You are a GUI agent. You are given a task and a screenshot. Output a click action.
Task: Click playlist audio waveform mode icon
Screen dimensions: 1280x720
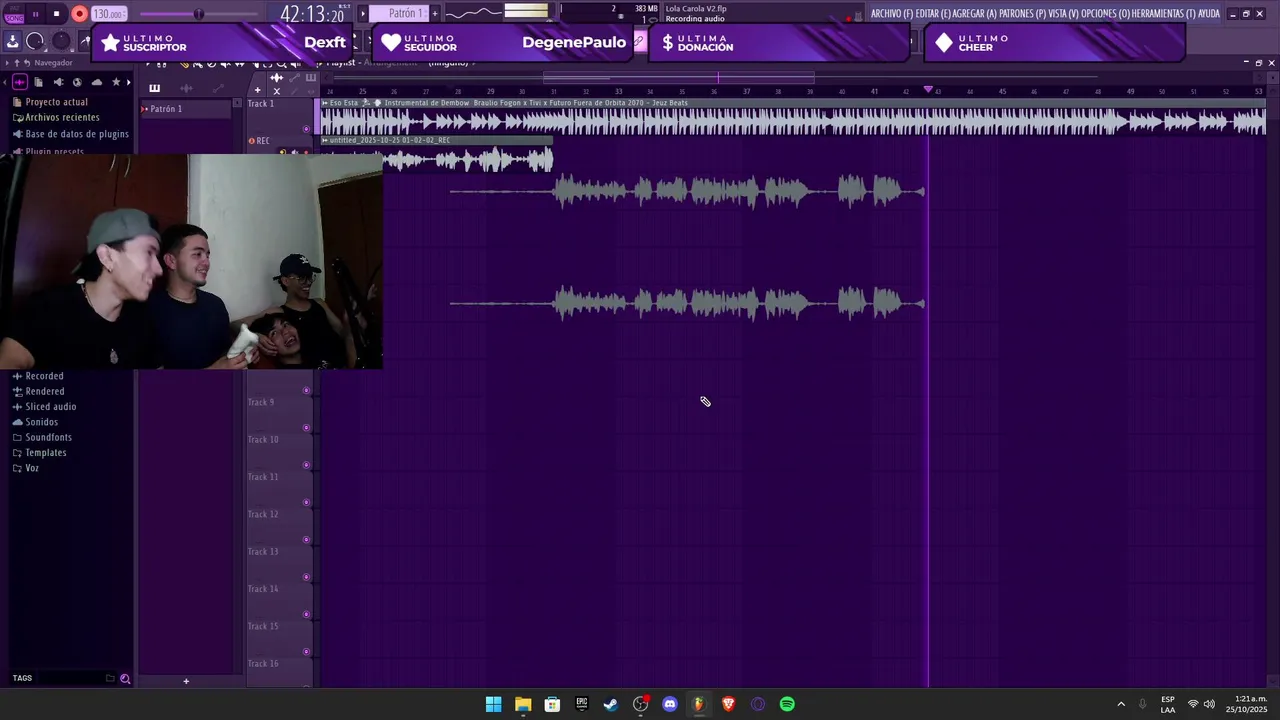(x=277, y=78)
